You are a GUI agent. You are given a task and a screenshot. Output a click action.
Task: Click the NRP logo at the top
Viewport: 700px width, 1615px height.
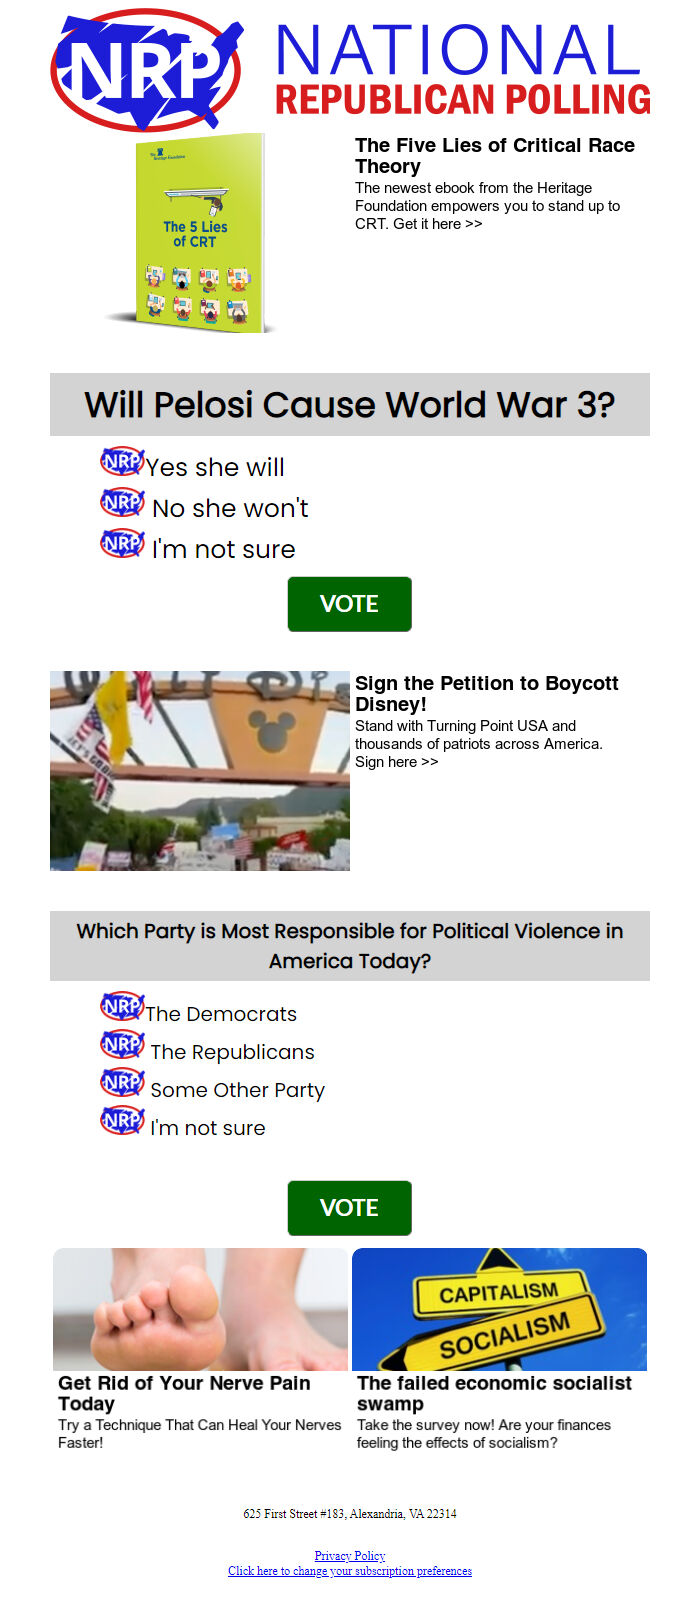pyautogui.click(x=145, y=70)
